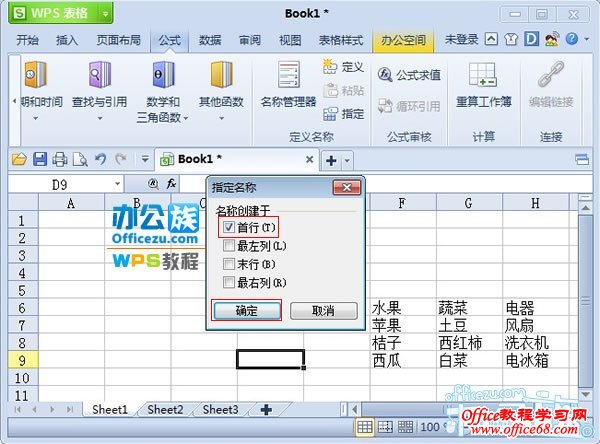Click the Print Preview icon
The width and height of the screenshot is (600, 444).
click(80, 159)
